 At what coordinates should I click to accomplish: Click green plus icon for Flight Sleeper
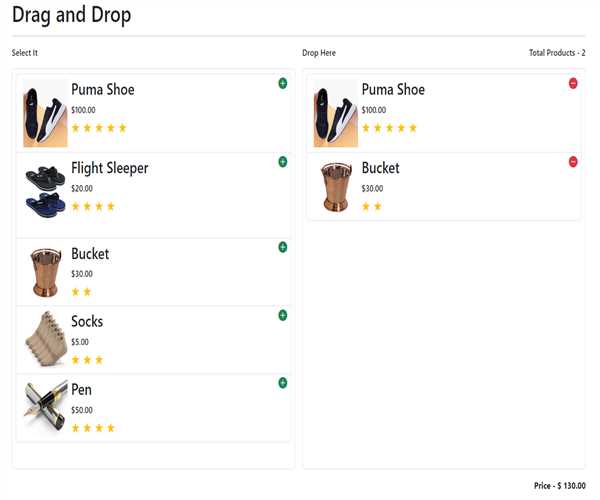[283, 162]
